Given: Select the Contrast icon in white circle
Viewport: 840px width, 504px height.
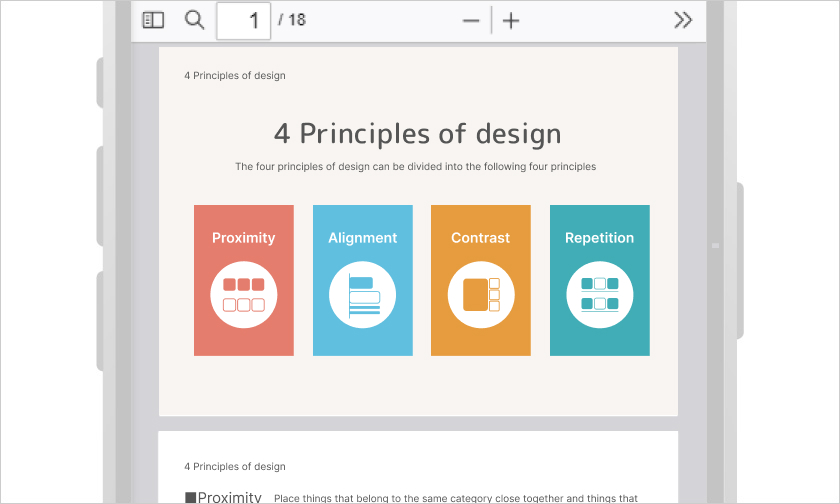Looking at the screenshot, I should [x=481, y=294].
